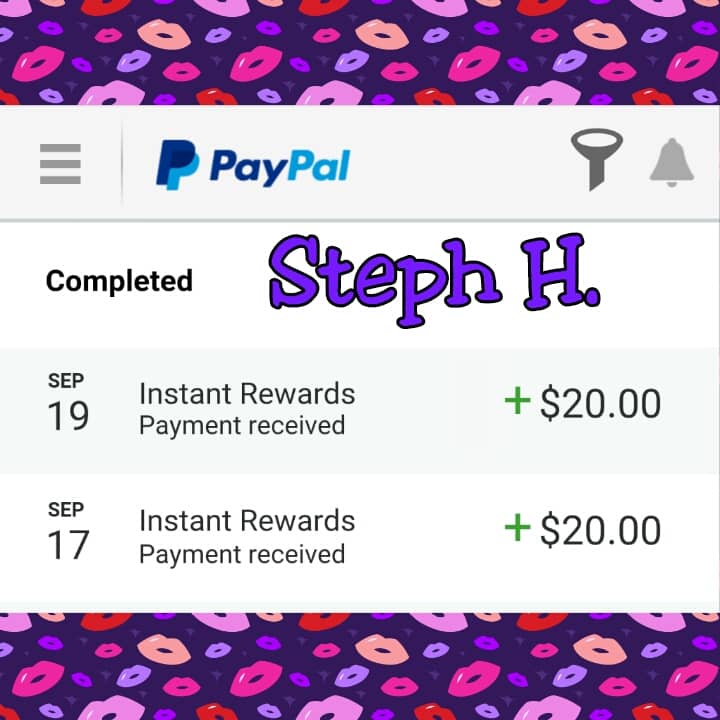Viewport: 720px width, 720px height.
Task: Click the Instant Rewards title dated Sep 19
Action: pyautogui.click(x=247, y=394)
